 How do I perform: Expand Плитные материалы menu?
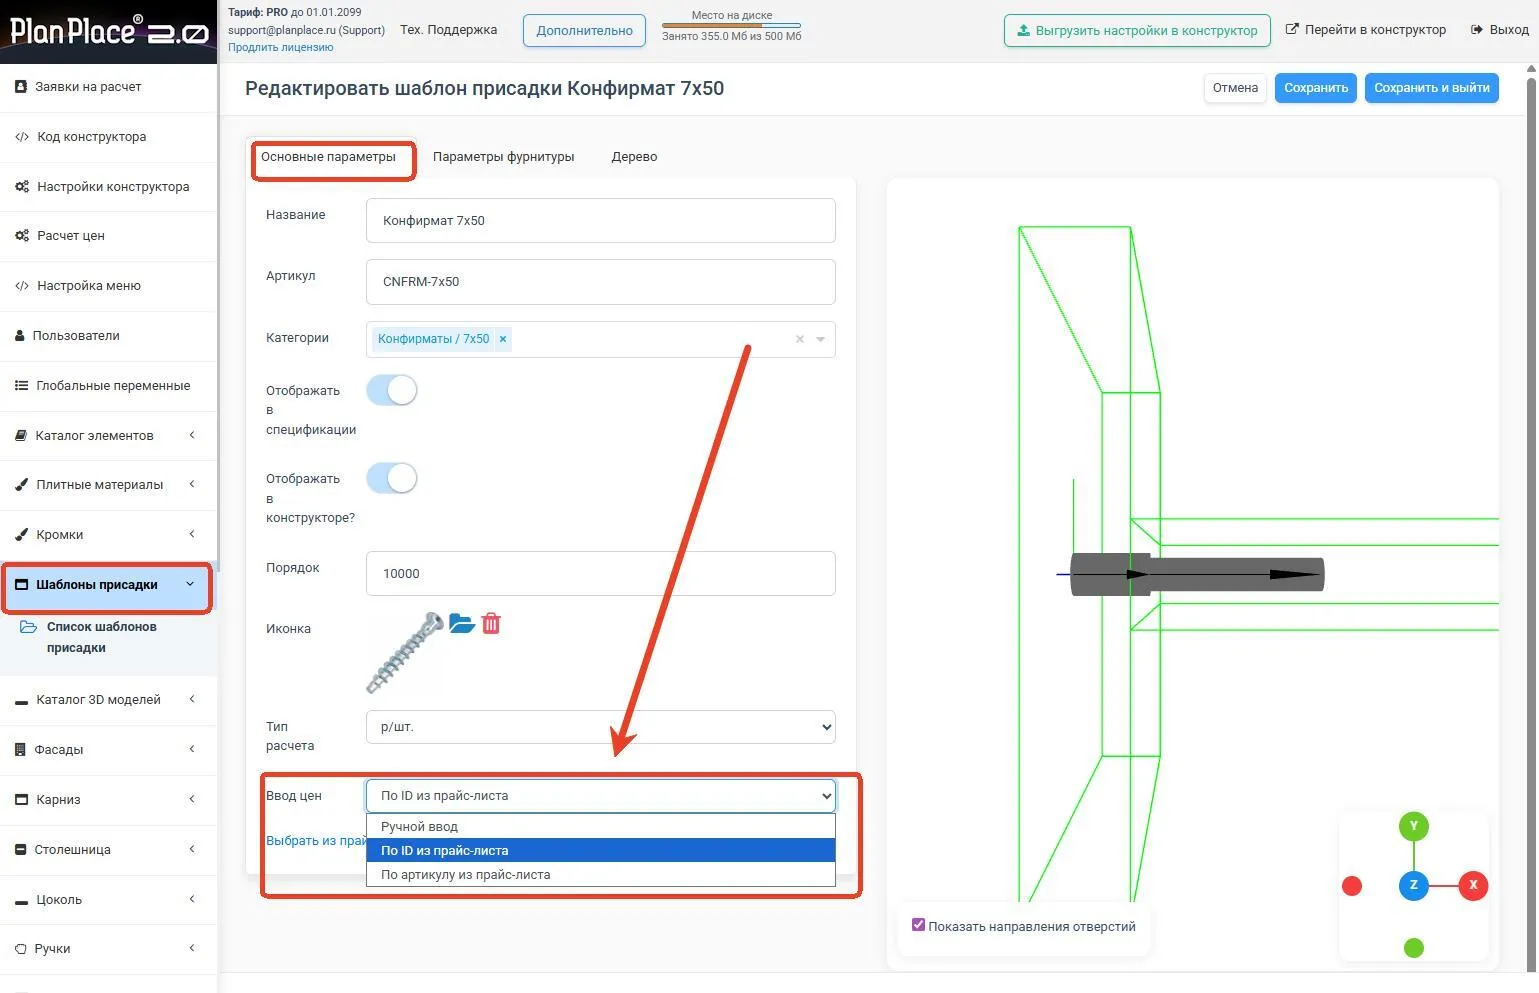(108, 485)
